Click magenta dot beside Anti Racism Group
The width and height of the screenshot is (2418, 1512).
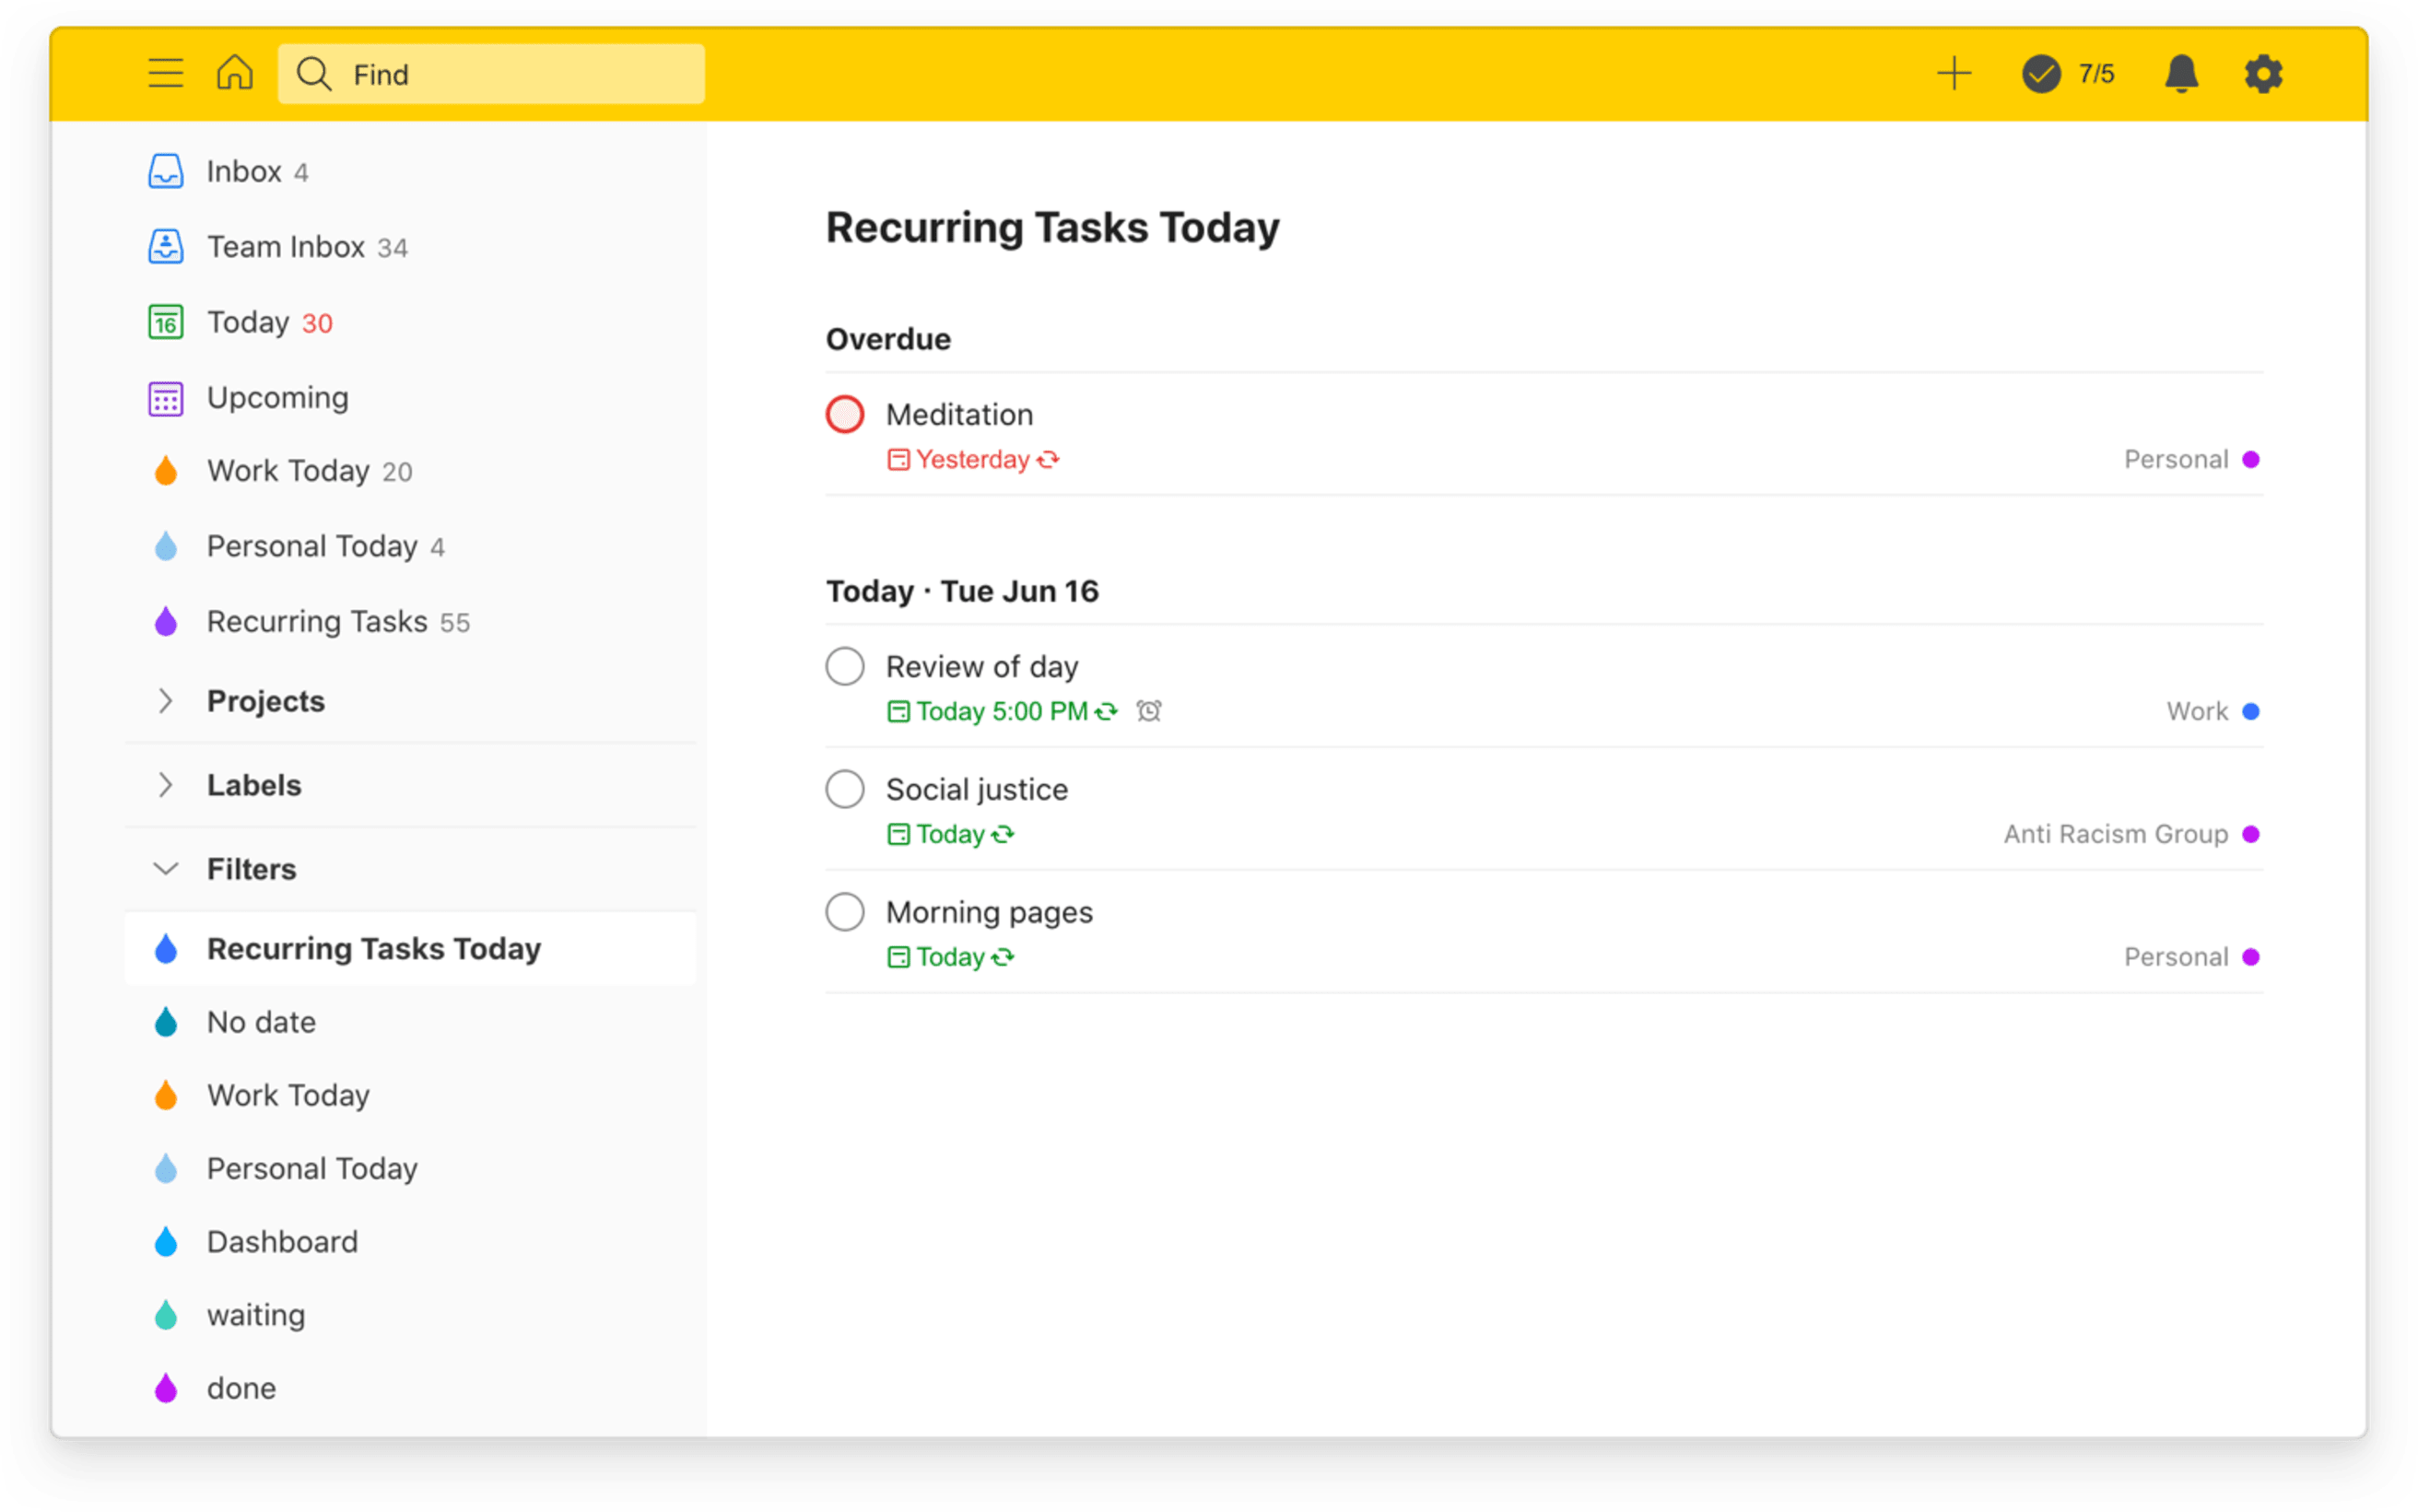point(2250,834)
